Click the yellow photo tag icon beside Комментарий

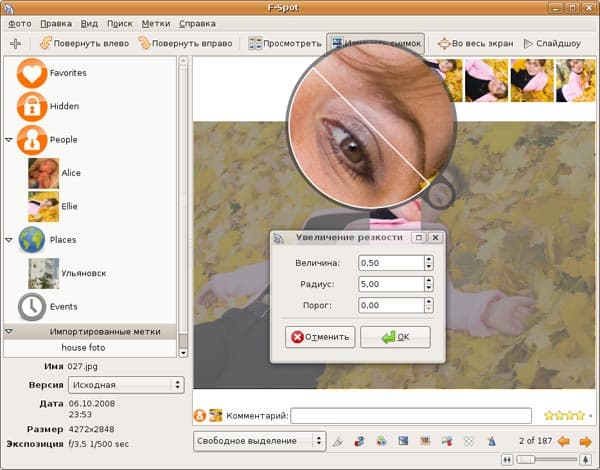[215, 416]
